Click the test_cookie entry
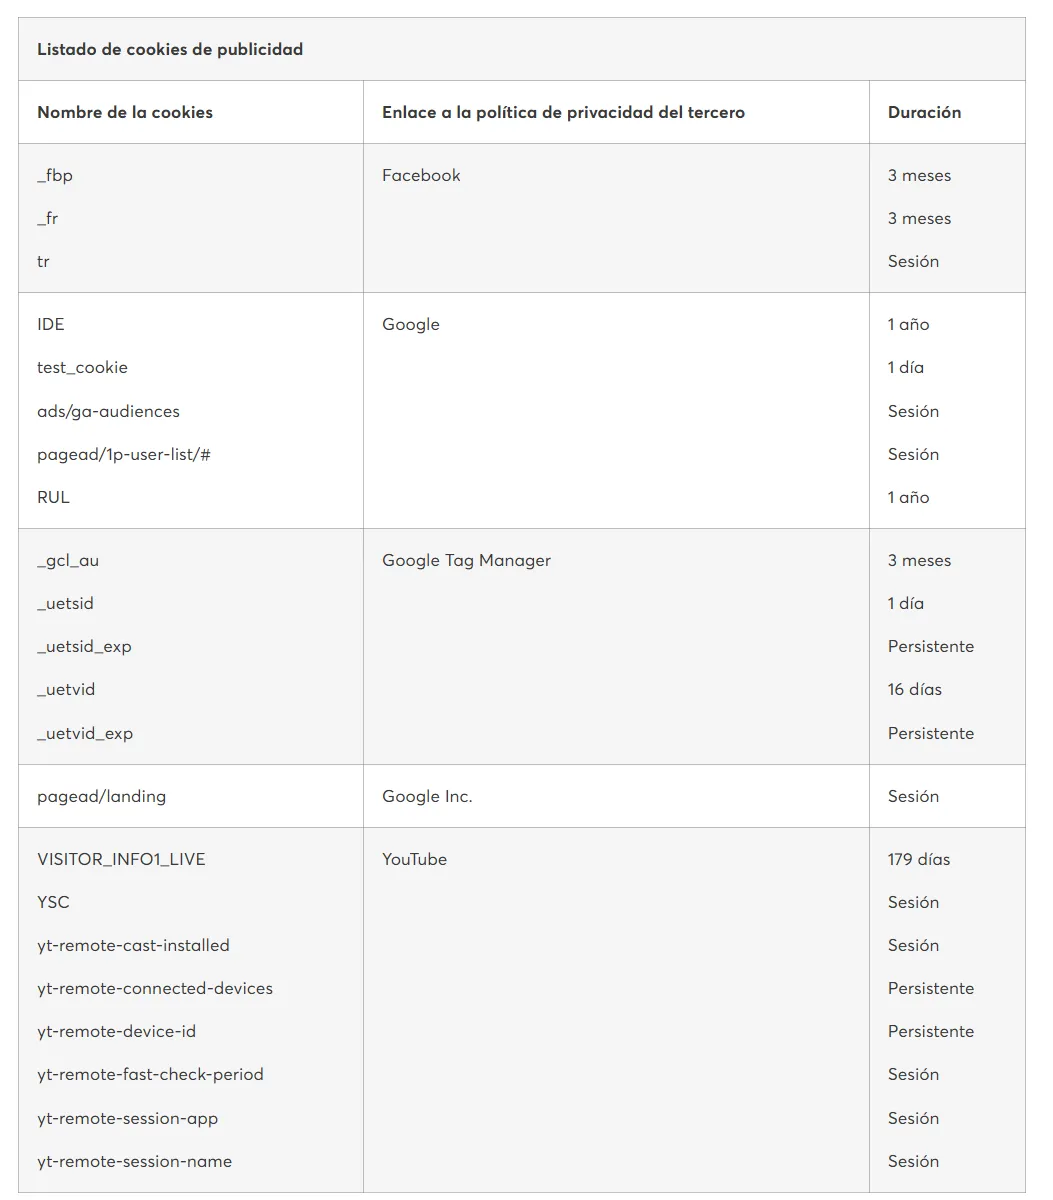The image size is (1053, 1200). click(82, 367)
